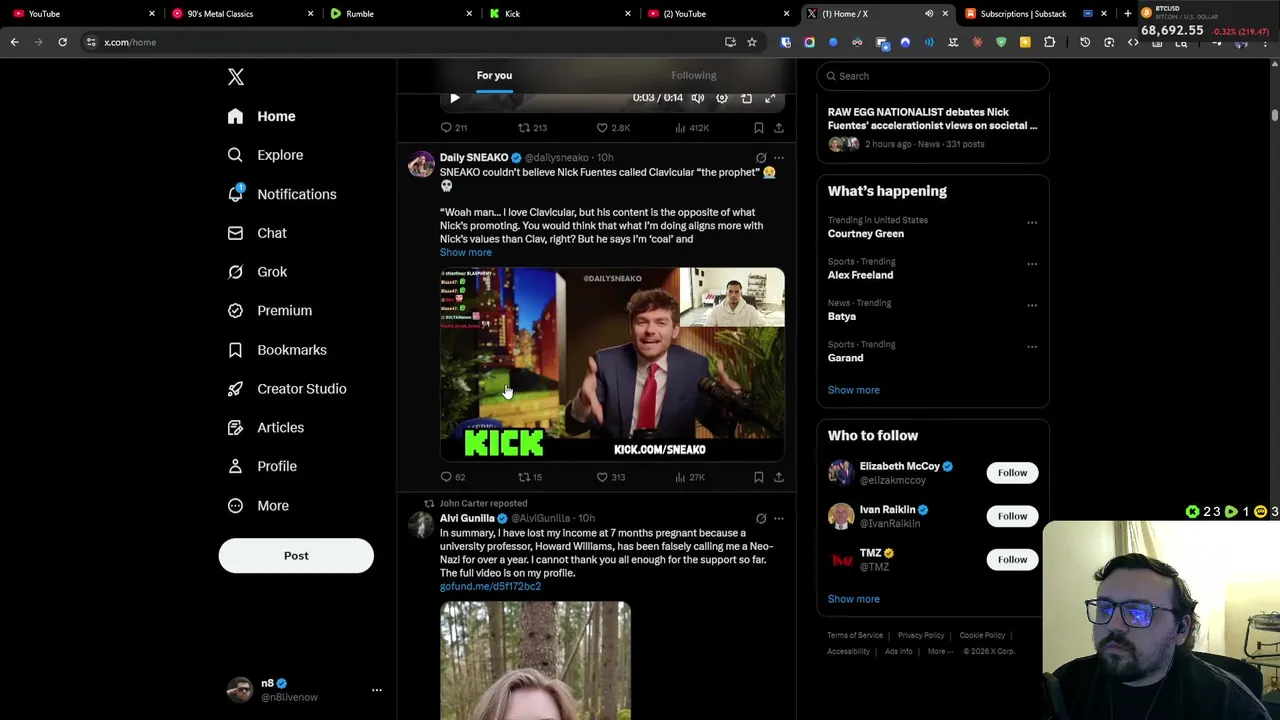Follow TMZ
1280x720 pixels.
pyautogui.click(x=1012, y=560)
